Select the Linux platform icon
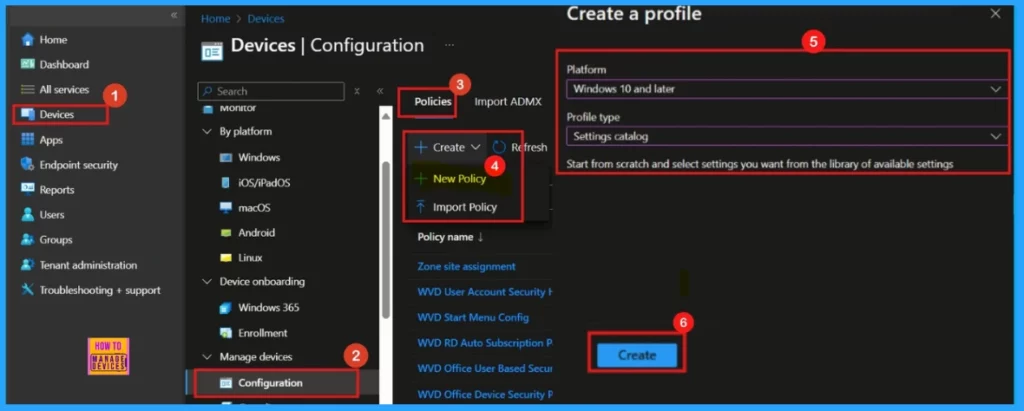Screen dimensions: 1024x411 click(x=226, y=258)
